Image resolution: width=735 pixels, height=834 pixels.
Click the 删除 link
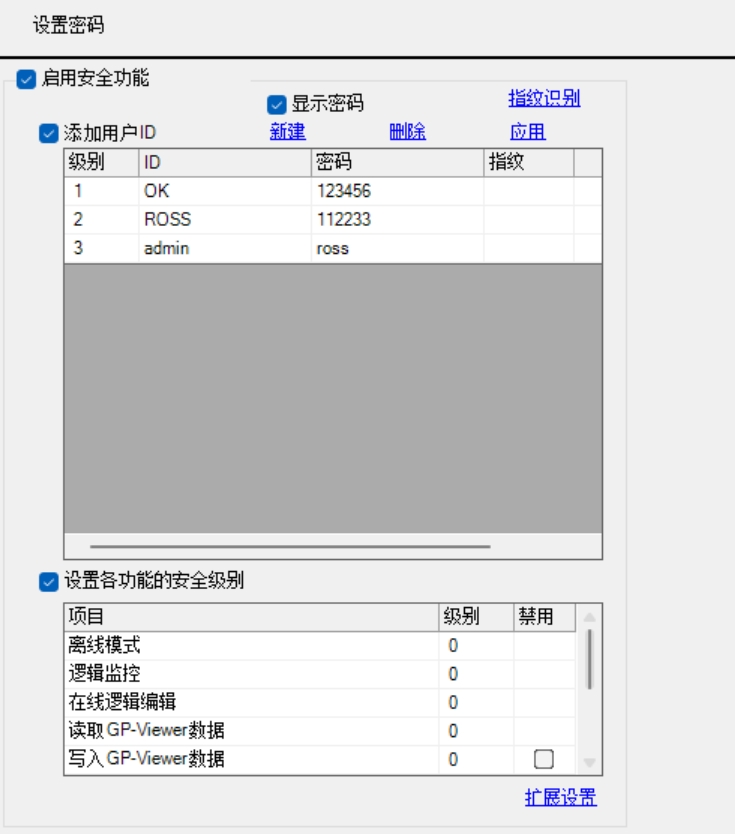[407, 132]
